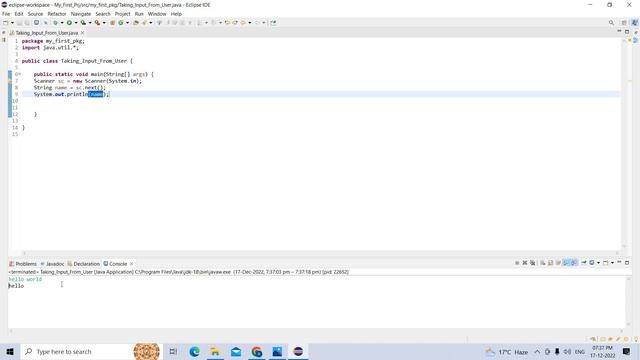
Task: Toggle console Scroll Lock
Action: pyautogui.click(x=551, y=263)
